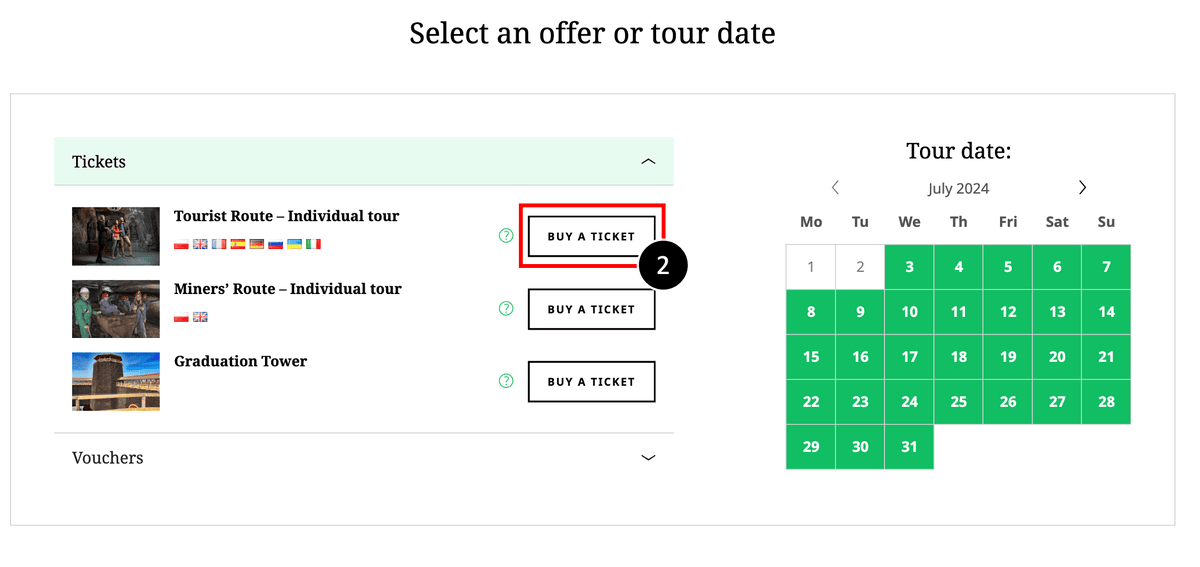
Task: Expand the Vouchers section
Action: pos(648,458)
